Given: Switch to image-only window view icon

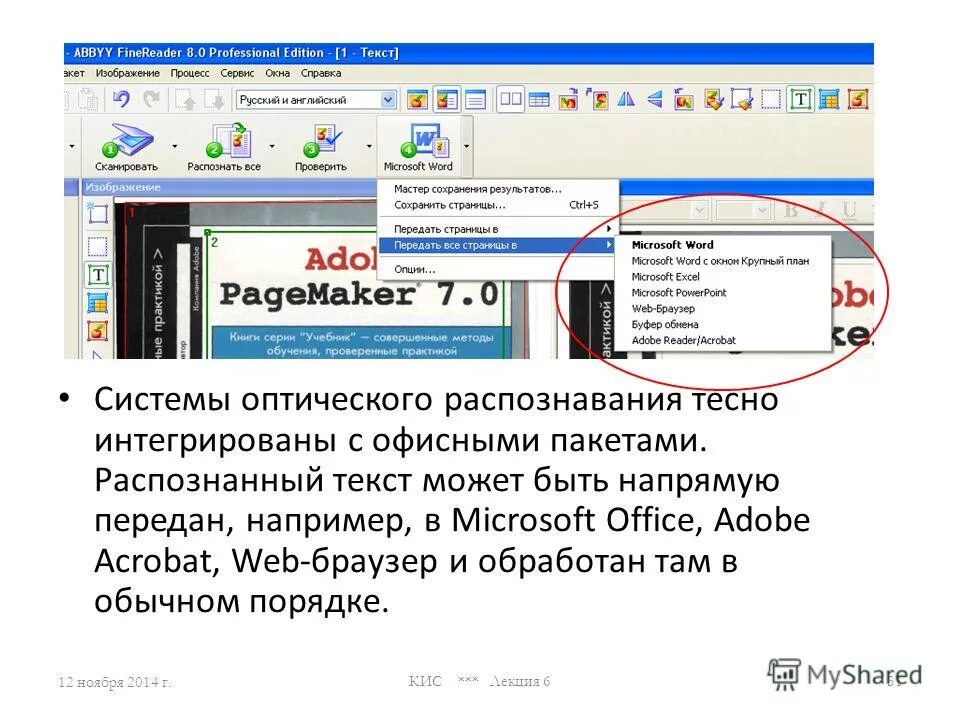Looking at the screenshot, I should pos(417,99).
